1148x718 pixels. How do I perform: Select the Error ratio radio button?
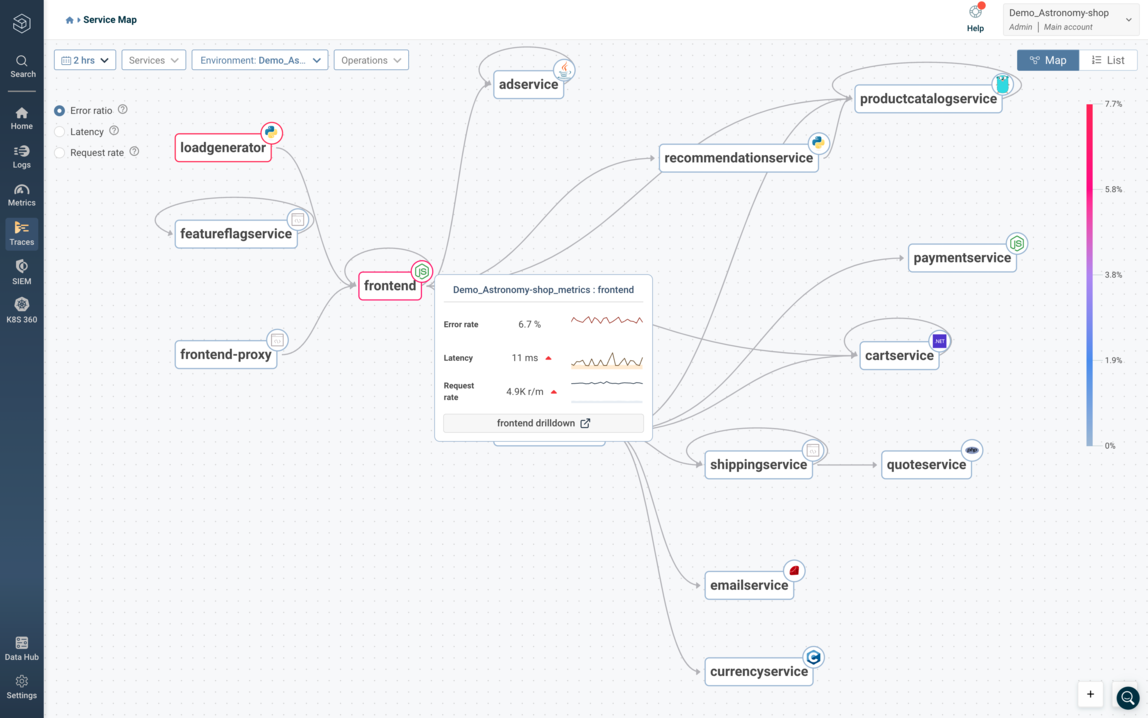60,110
